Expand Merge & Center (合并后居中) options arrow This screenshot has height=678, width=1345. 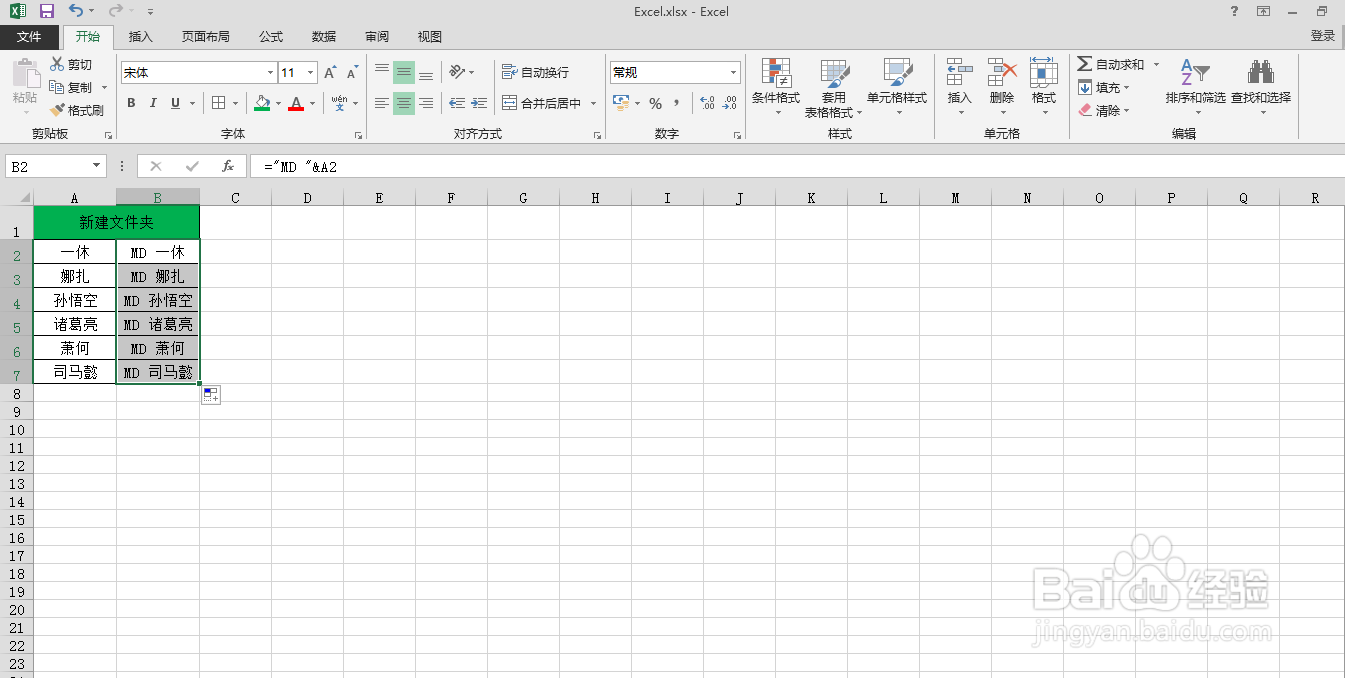coord(593,103)
